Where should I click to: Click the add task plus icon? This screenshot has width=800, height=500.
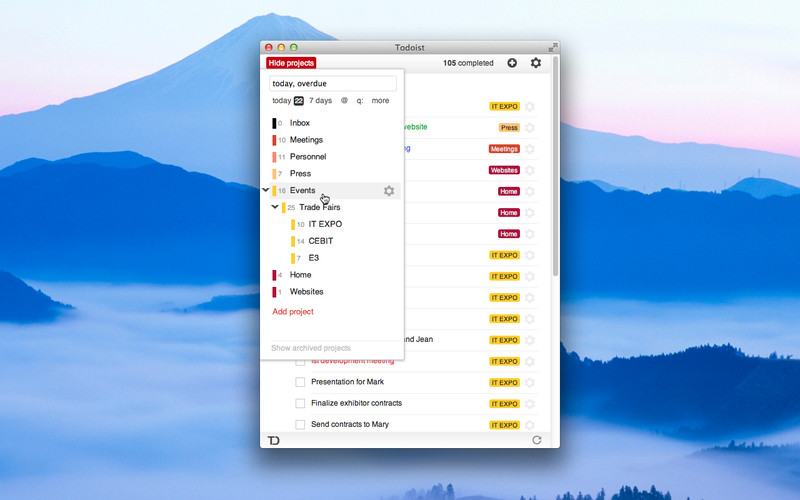[512, 63]
